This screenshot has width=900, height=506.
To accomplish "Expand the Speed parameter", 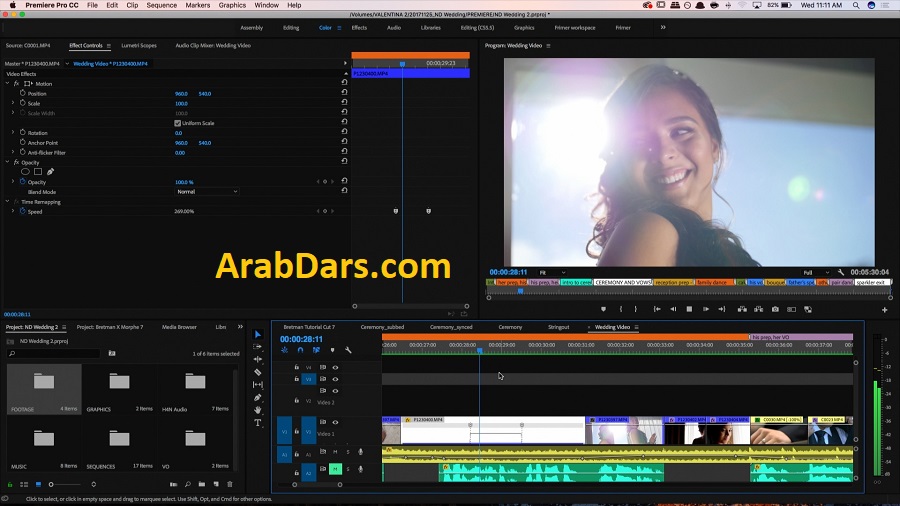I will click(x=13, y=211).
